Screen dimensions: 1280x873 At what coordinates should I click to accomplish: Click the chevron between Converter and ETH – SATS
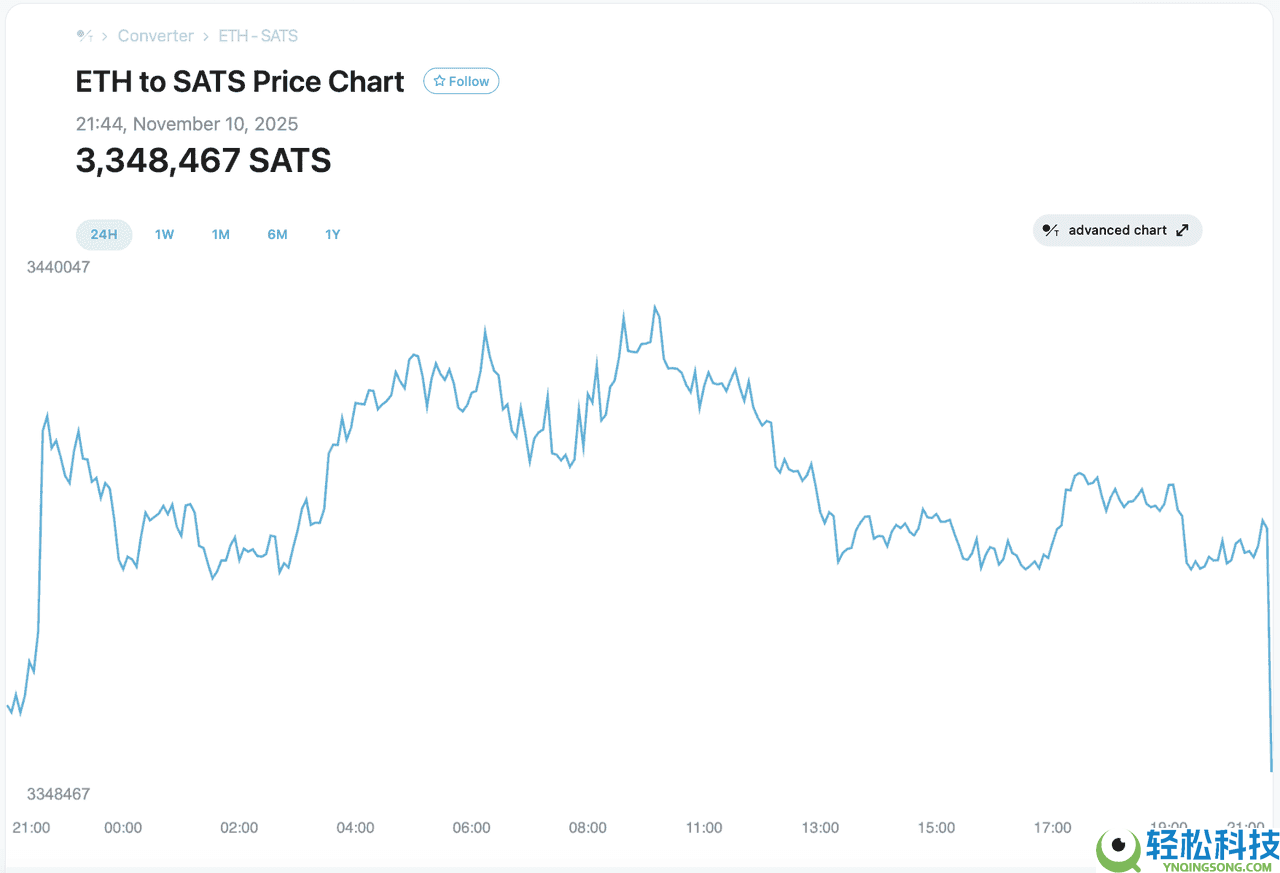[x=206, y=36]
